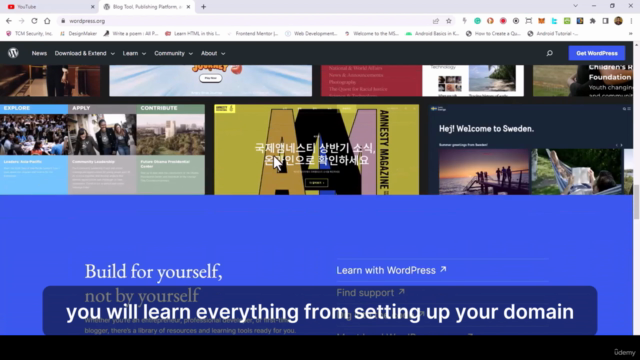Open the green square extension icon
The image size is (640, 360).
point(567,21)
